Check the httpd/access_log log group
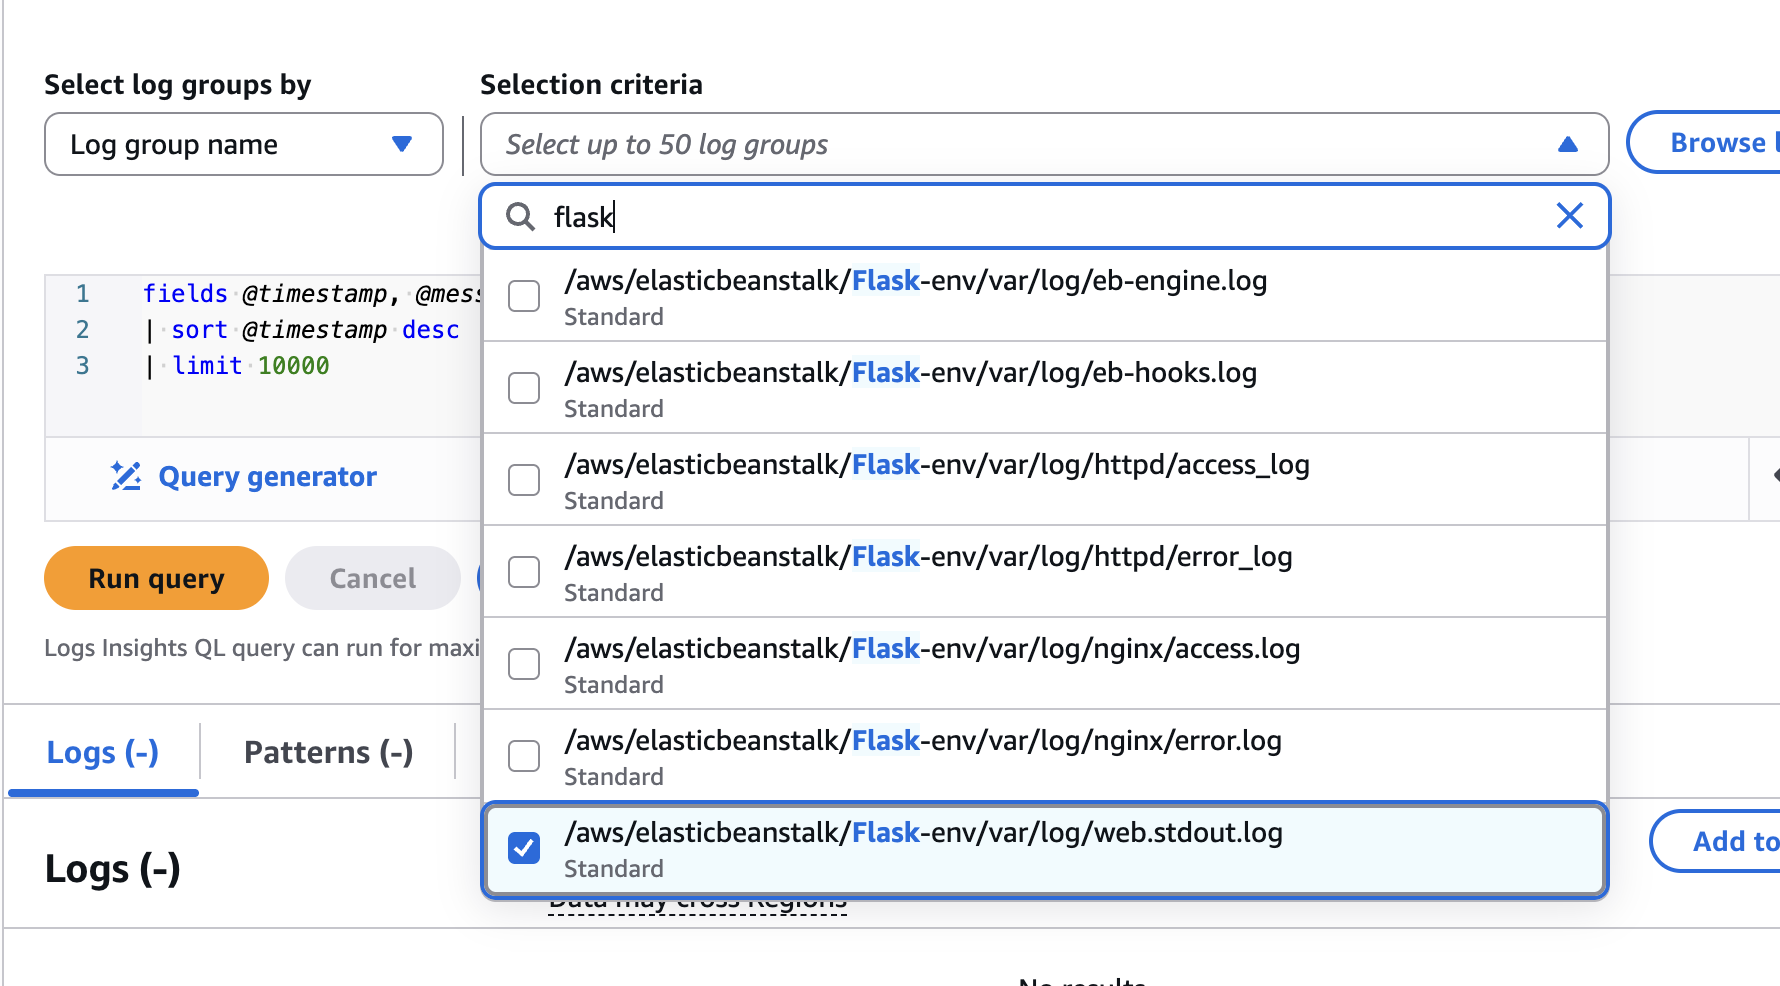Screen dimensions: 1780x986 [524, 480]
